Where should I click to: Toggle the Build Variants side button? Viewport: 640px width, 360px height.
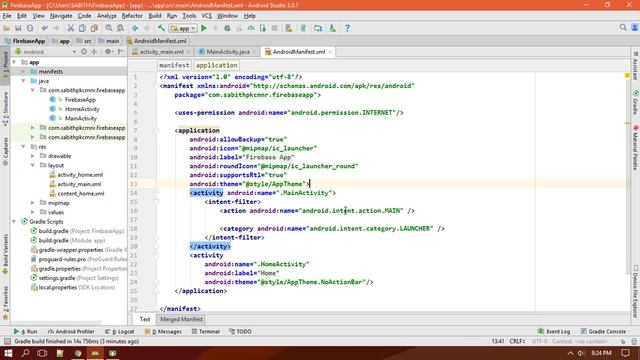coord(5,254)
